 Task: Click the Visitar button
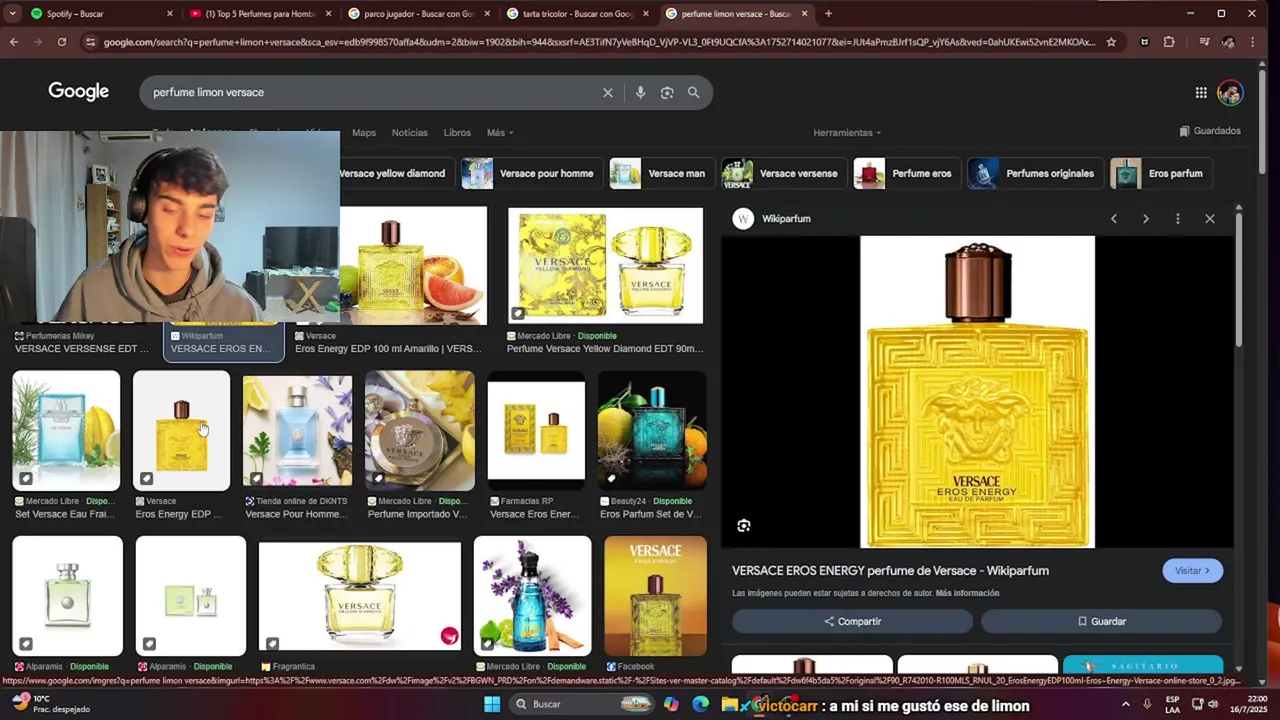[x=1192, y=571]
